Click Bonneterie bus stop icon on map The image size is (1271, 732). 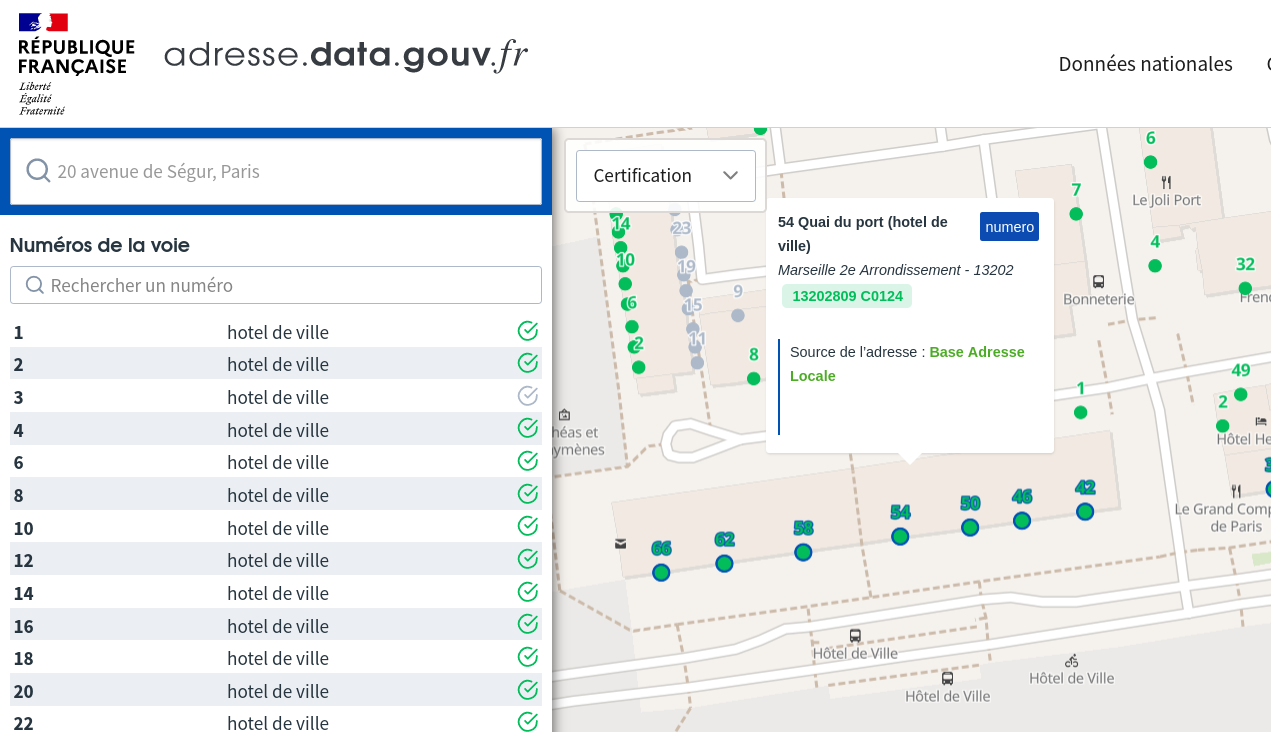(1099, 282)
